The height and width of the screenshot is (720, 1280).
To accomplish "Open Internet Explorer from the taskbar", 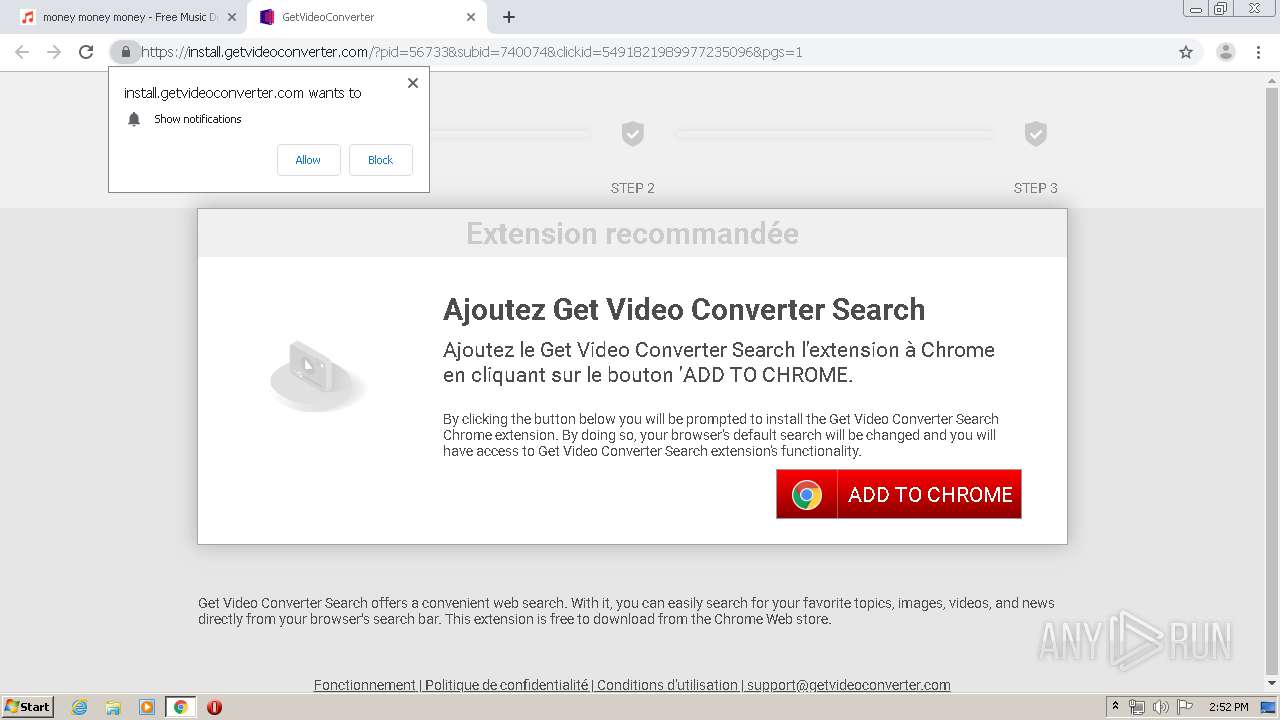I will 79,707.
